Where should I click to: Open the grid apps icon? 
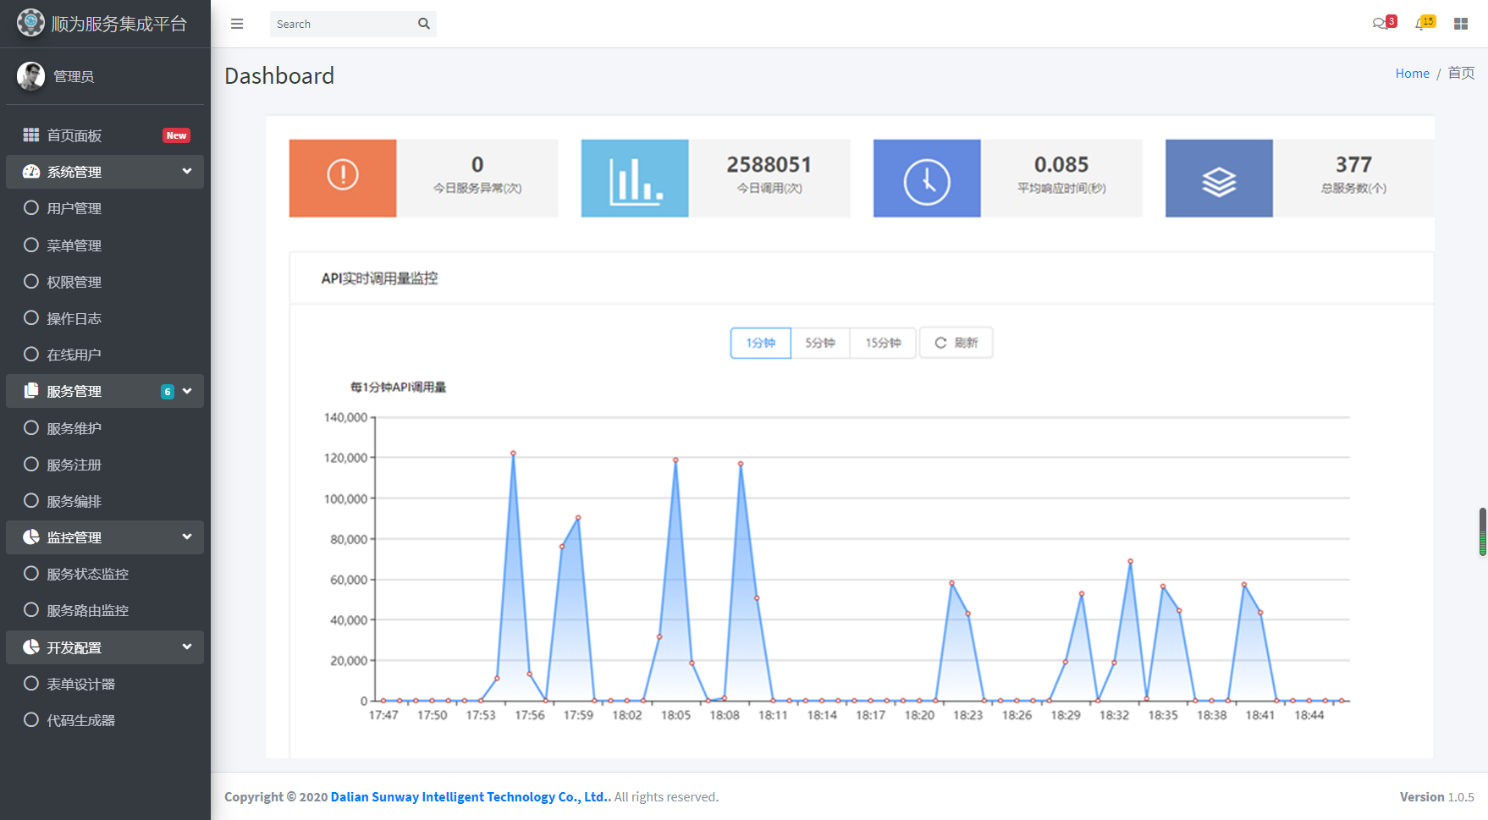pos(1461,24)
